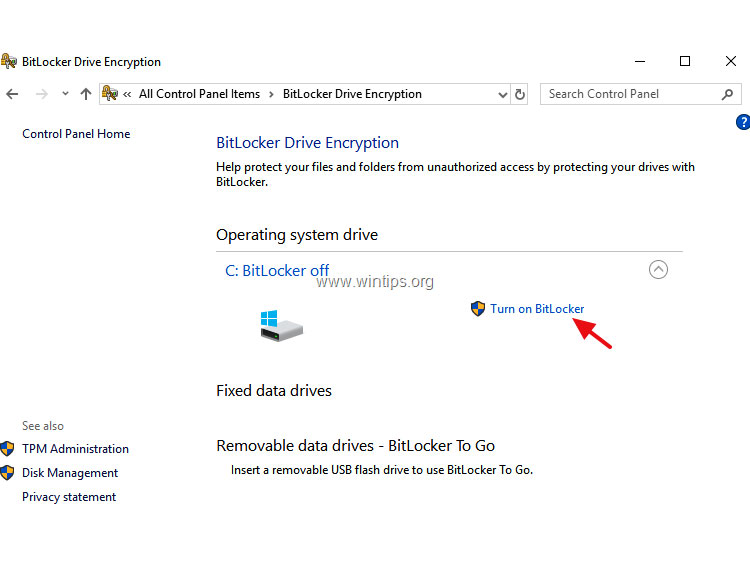Click the search magnifier icon

click(x=727, y=94)
